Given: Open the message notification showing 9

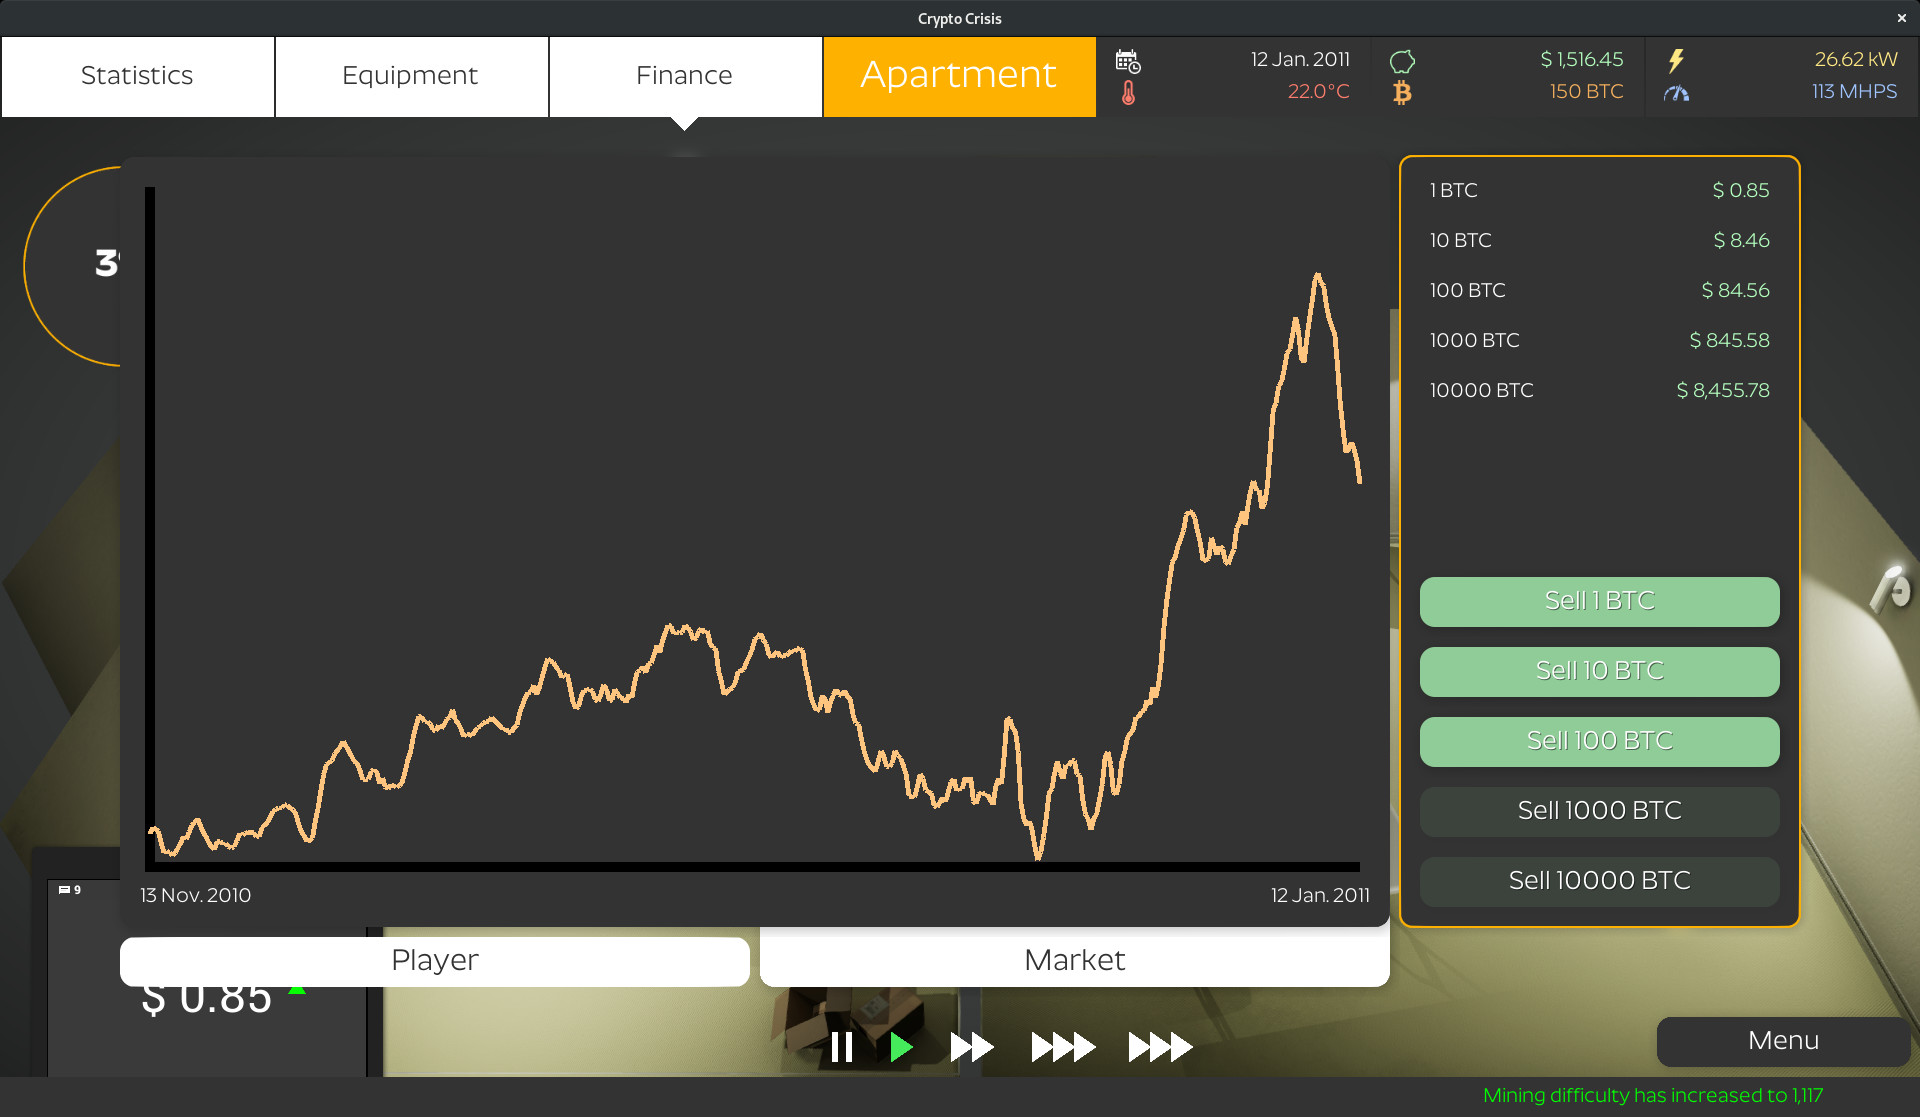Looking at the screenshot, I should click(x=70, y=888).
